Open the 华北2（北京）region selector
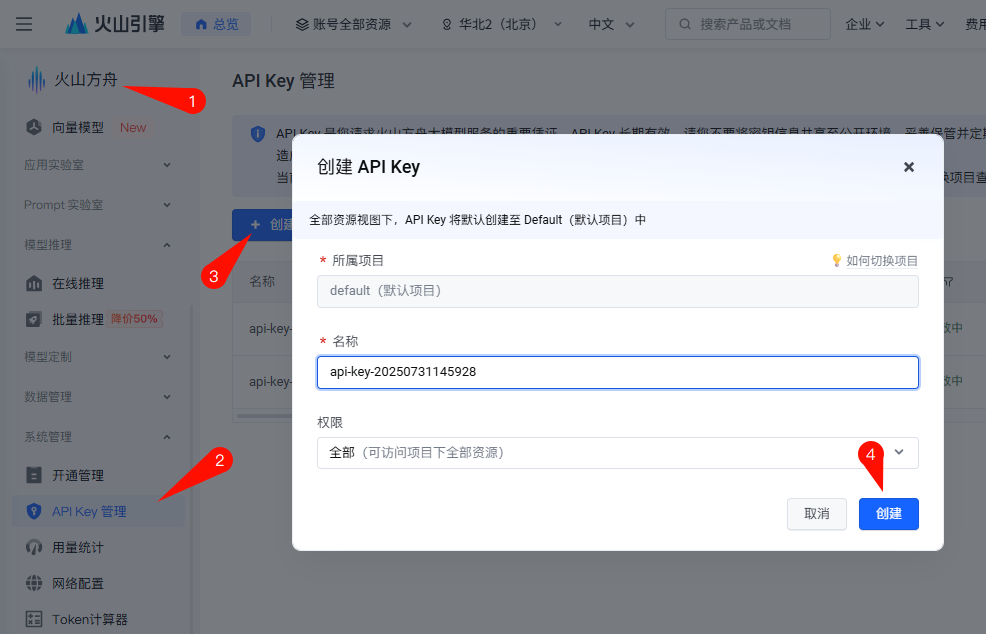The width and height of the screenshot is (986, 634). tap(501, 25)
